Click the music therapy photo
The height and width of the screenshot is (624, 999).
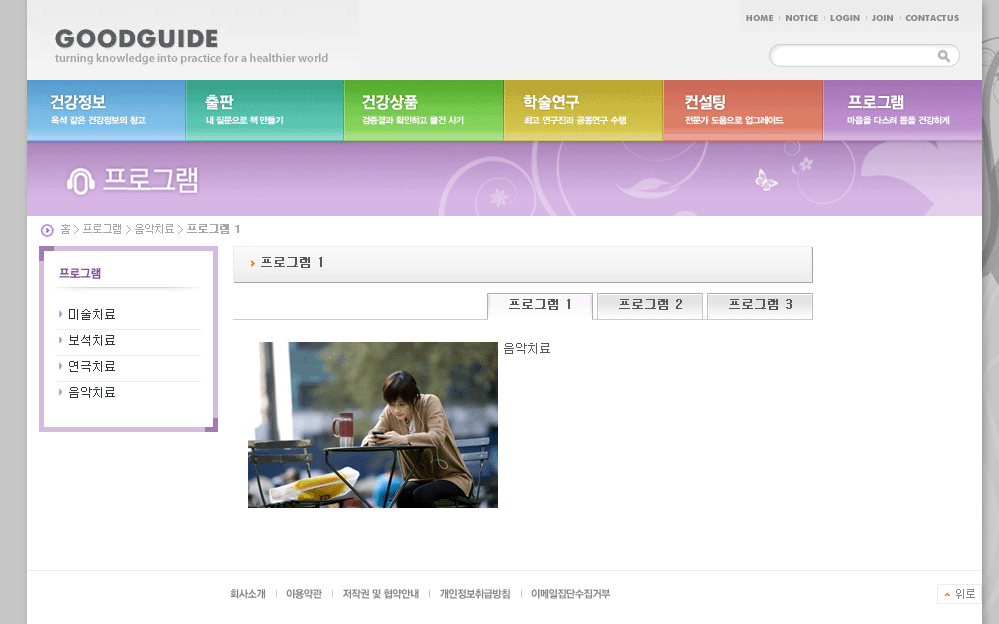[x=373, y=425]
